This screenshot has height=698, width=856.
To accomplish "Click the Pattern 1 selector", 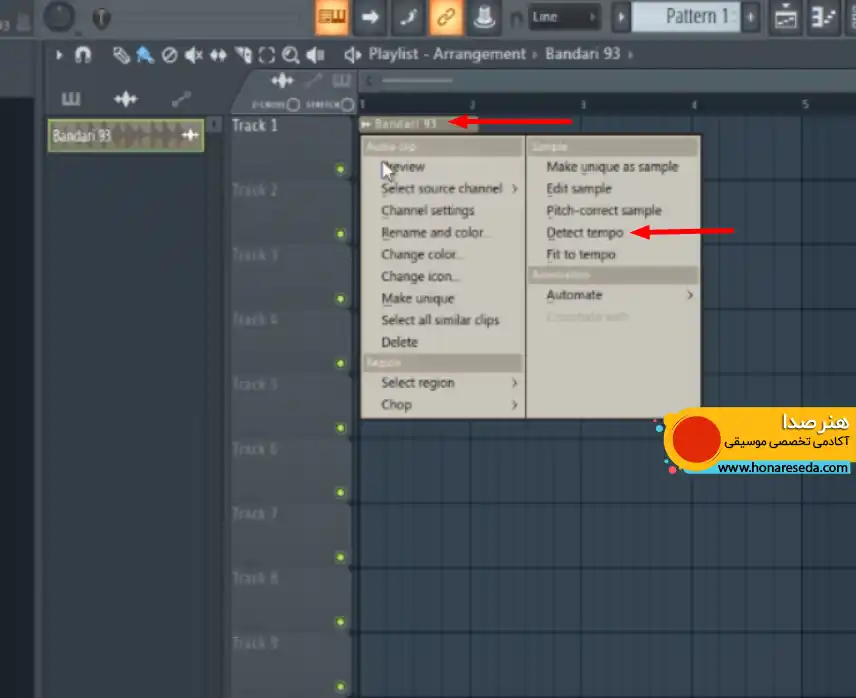I will pyautogui.click(x=686, y=17).
